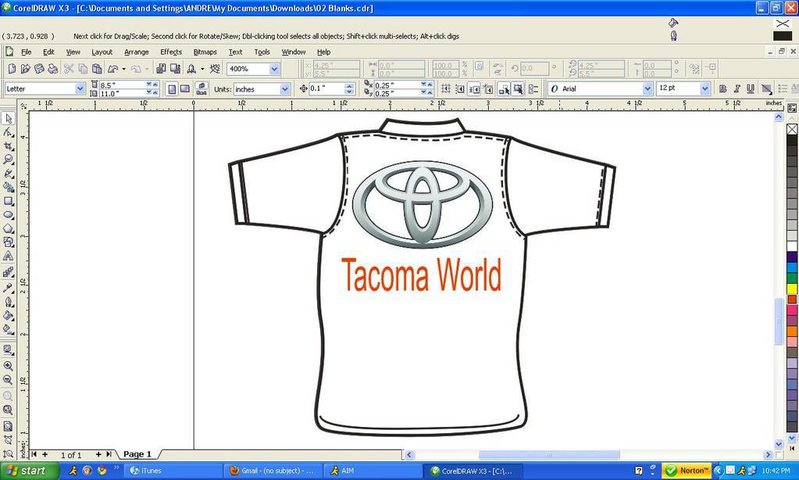The width and height of the screenshot is (799, 480).
Task: Select the Fill bucket tool
Action: pyautogui.click(x=8, y=315)
